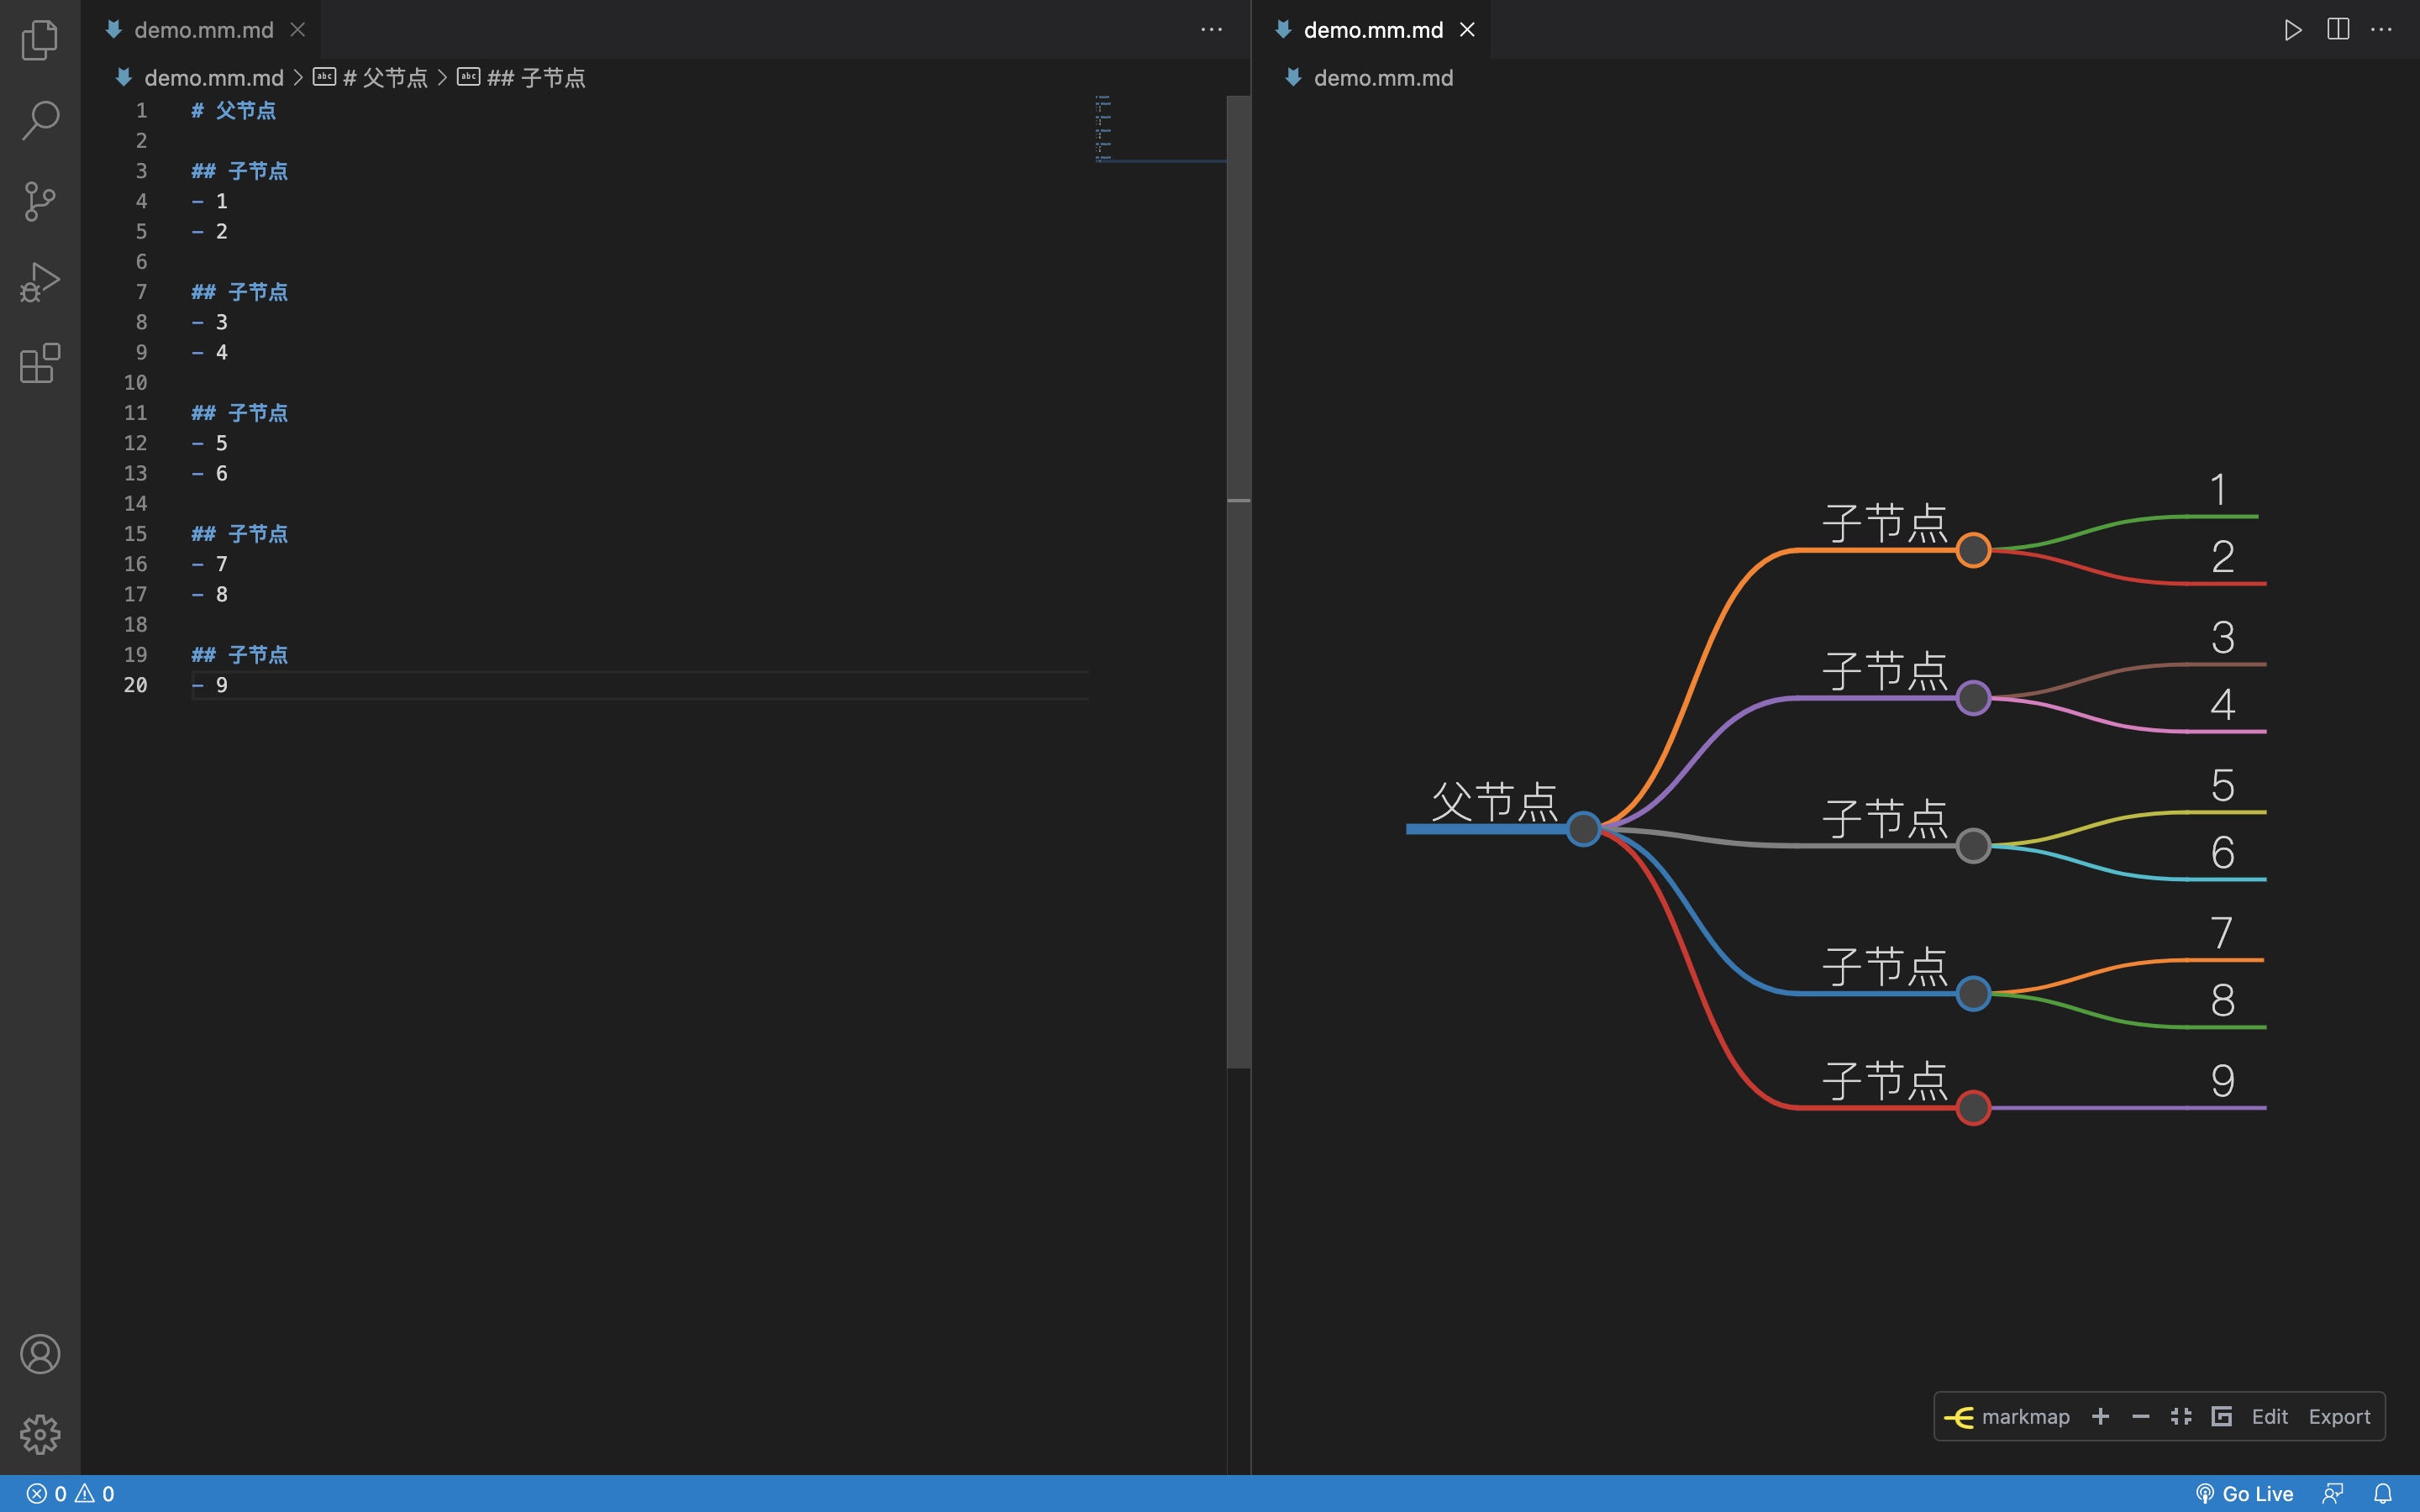
Task: Open preview pane more actions menu
Action: [x=2382, y=30]
